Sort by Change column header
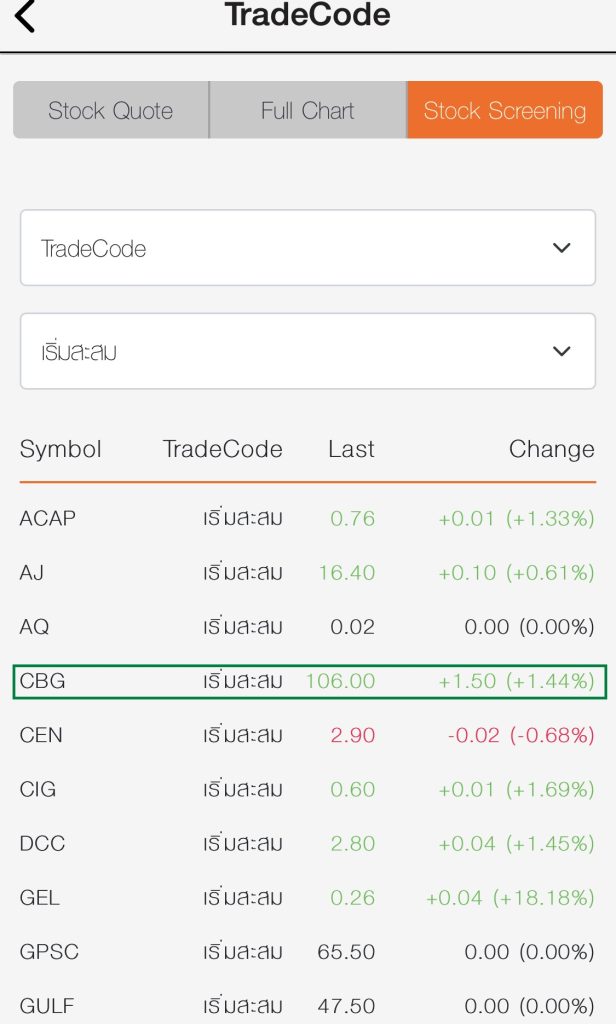The image size is (616, 1024). tap(551, 449)
